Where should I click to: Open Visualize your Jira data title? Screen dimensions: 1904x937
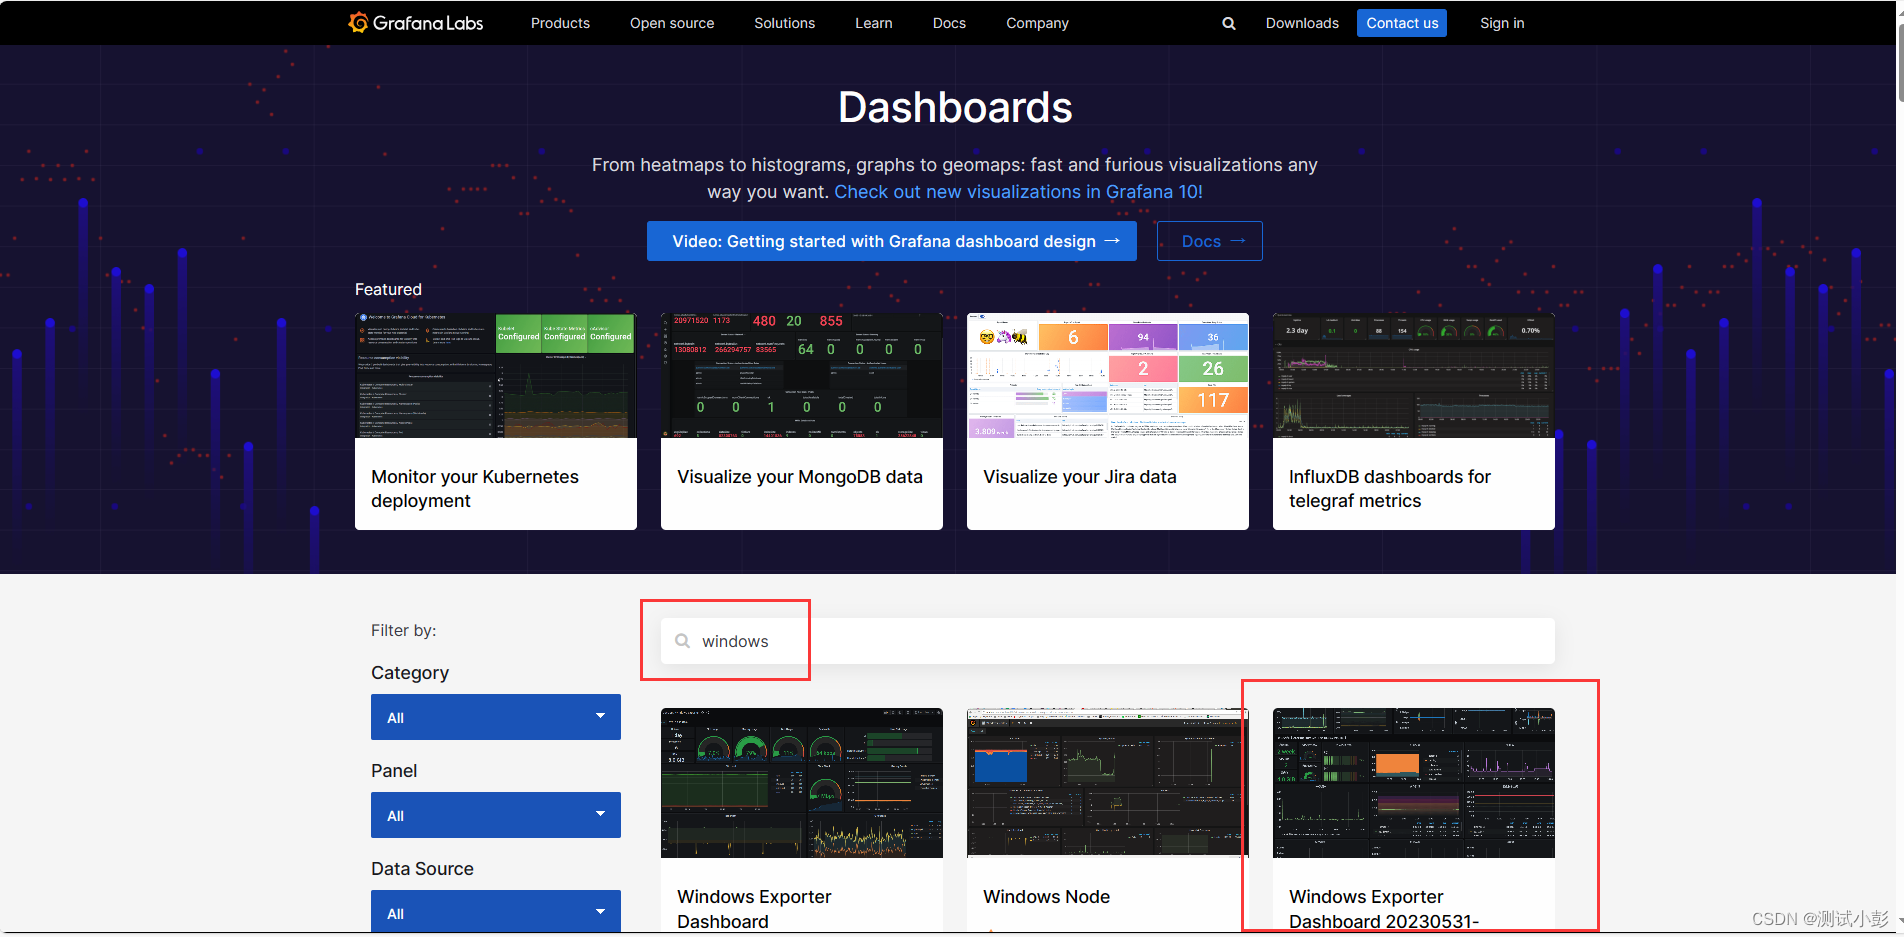pyautogui.click(x=1080, y=477)
